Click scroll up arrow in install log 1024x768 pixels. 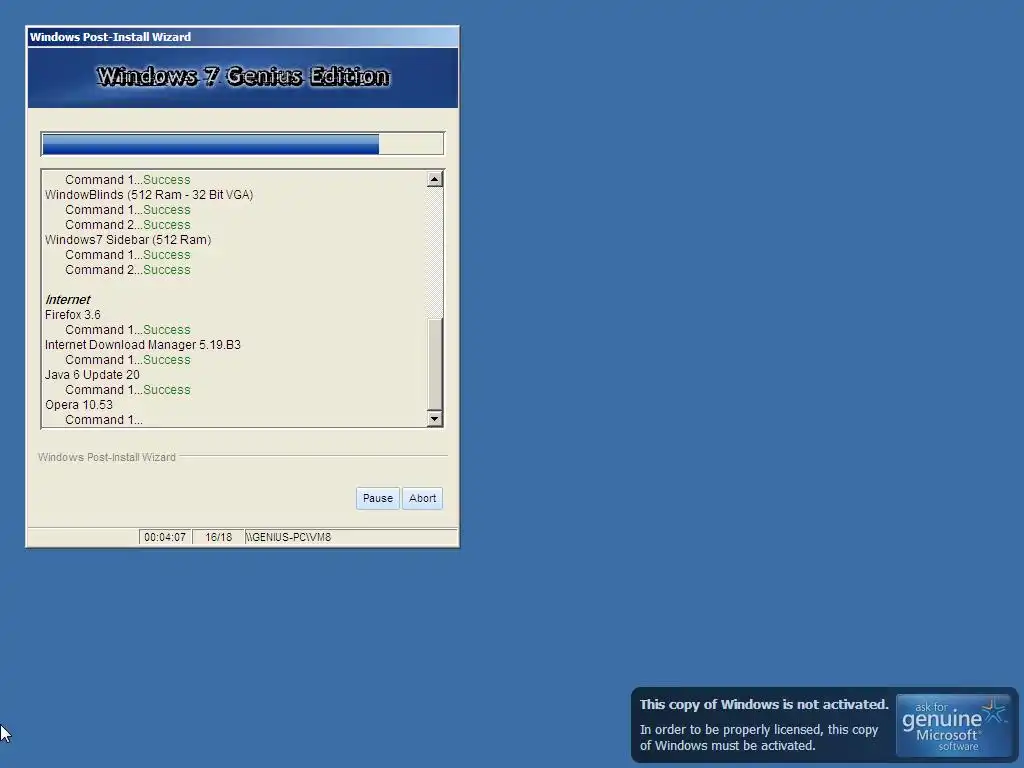434,179
